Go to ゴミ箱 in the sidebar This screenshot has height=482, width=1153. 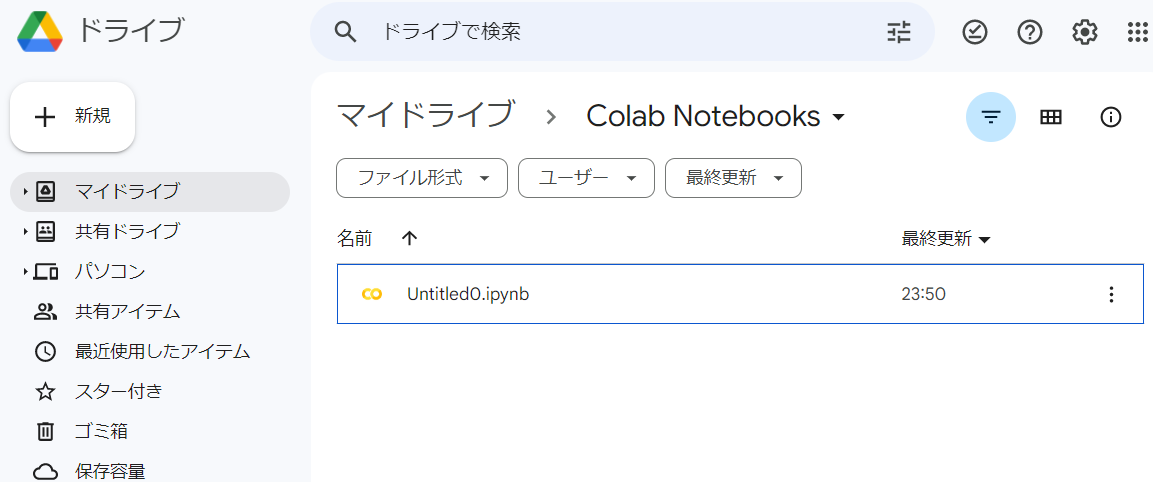tap(101, 431)
